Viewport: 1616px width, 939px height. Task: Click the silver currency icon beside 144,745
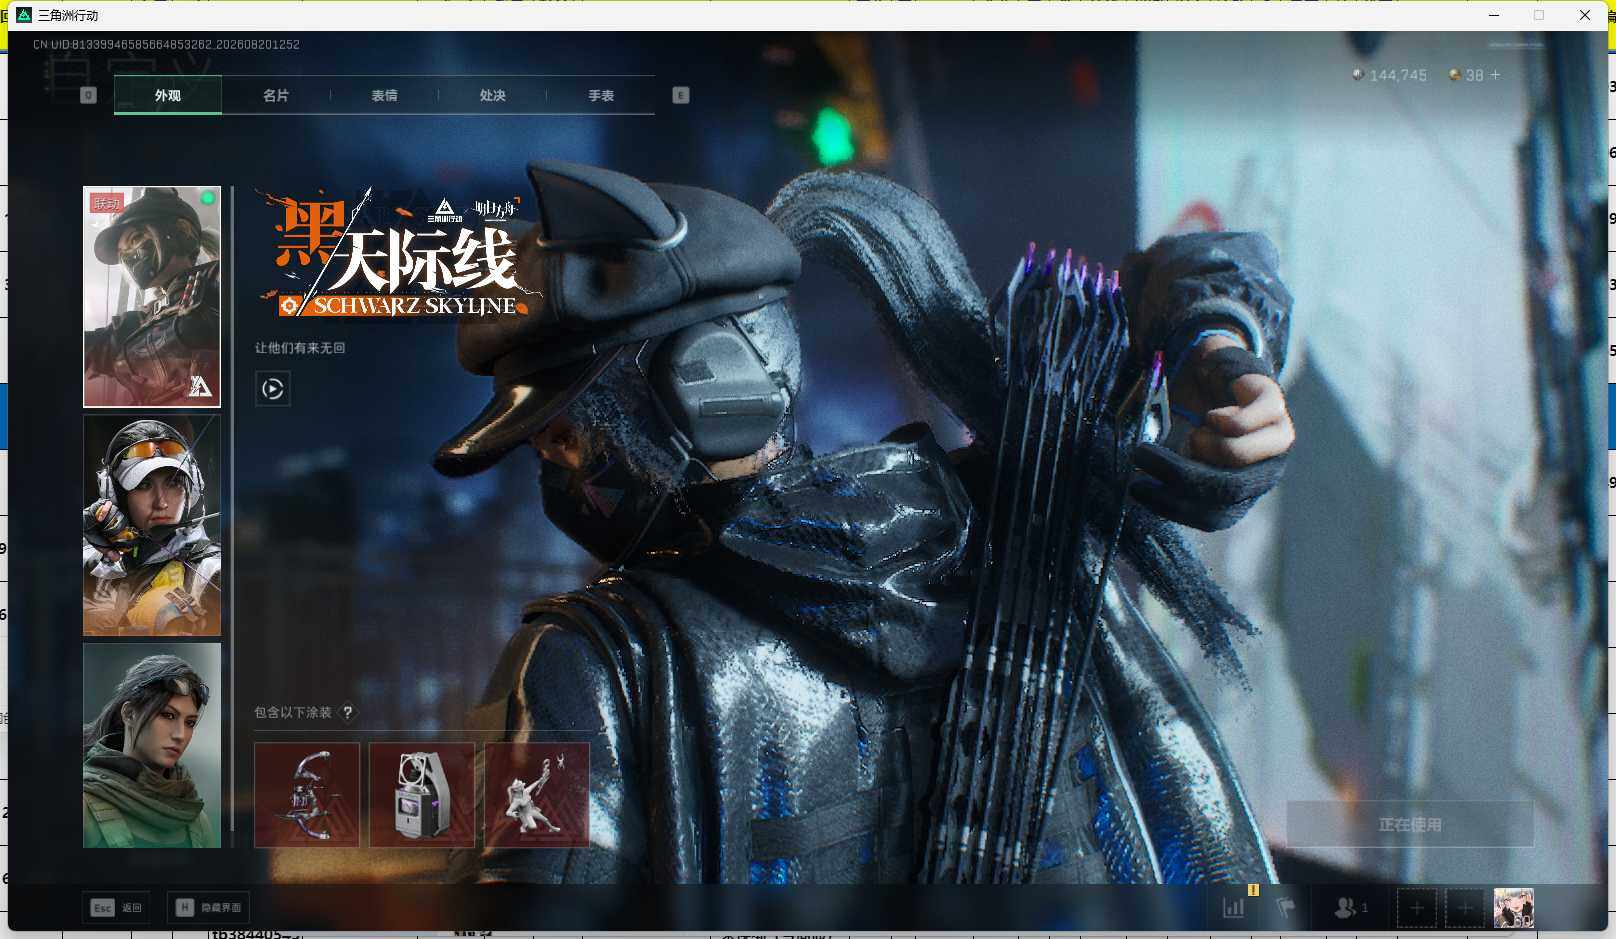pyautogui.click(x=1357, y=75)
